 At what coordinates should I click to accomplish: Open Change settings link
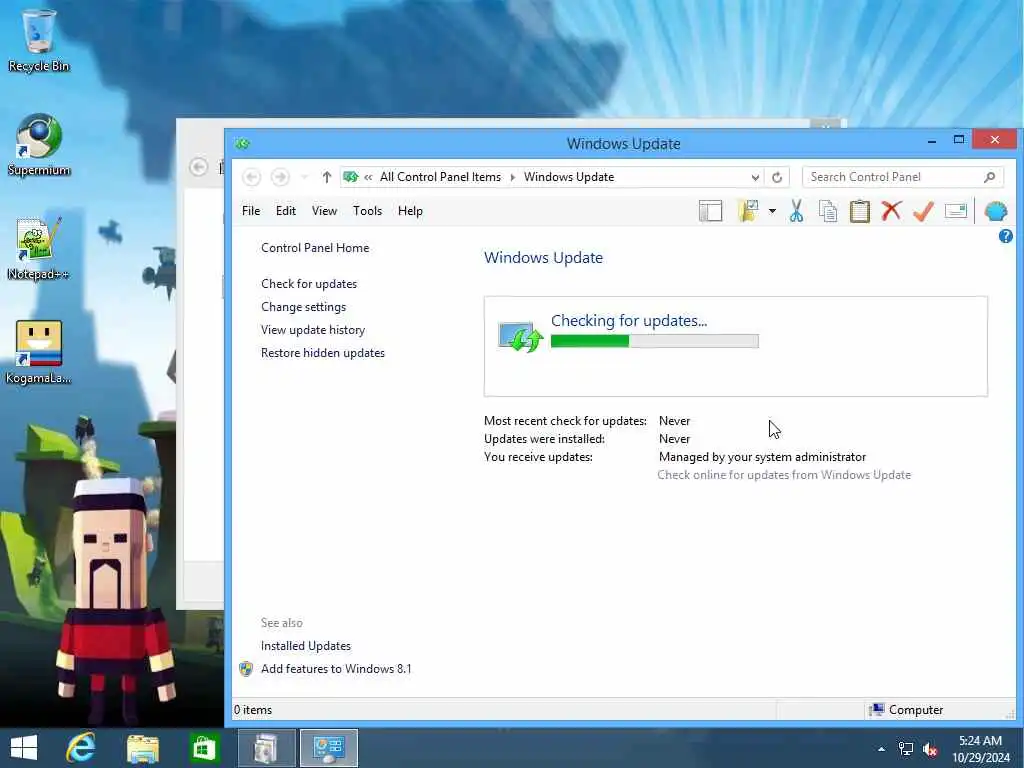(x=304, y=307)
